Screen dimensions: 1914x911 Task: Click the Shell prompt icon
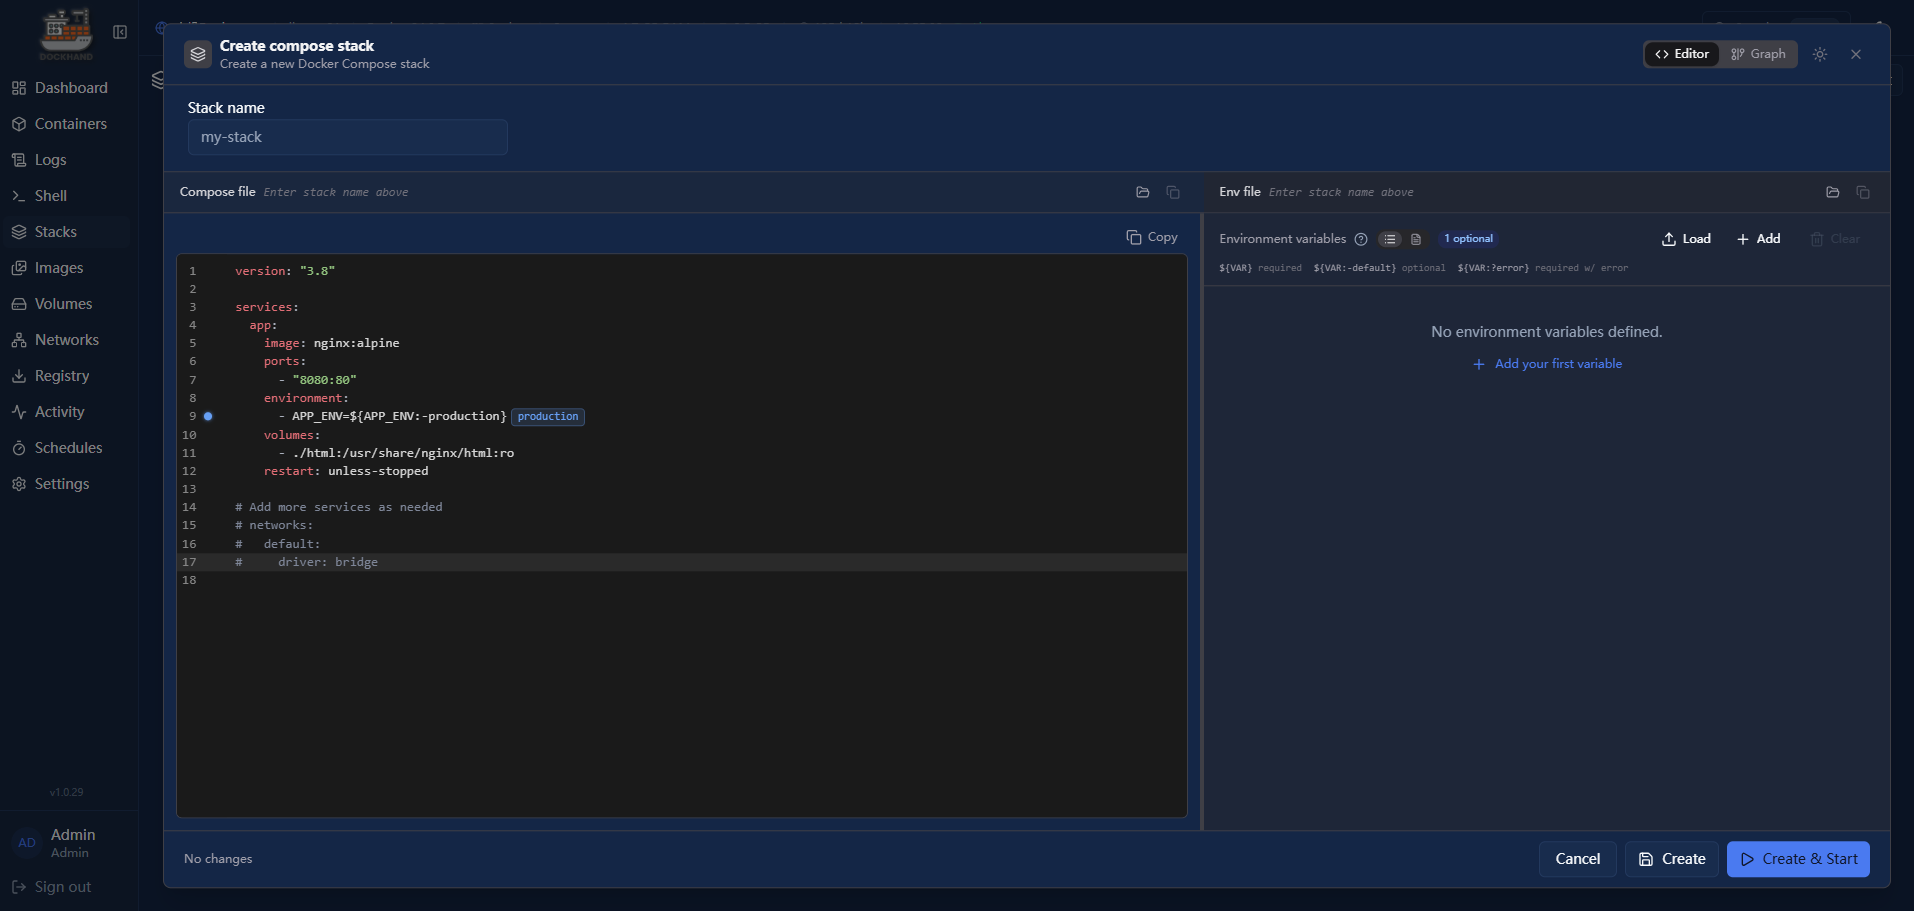(19, 196)
